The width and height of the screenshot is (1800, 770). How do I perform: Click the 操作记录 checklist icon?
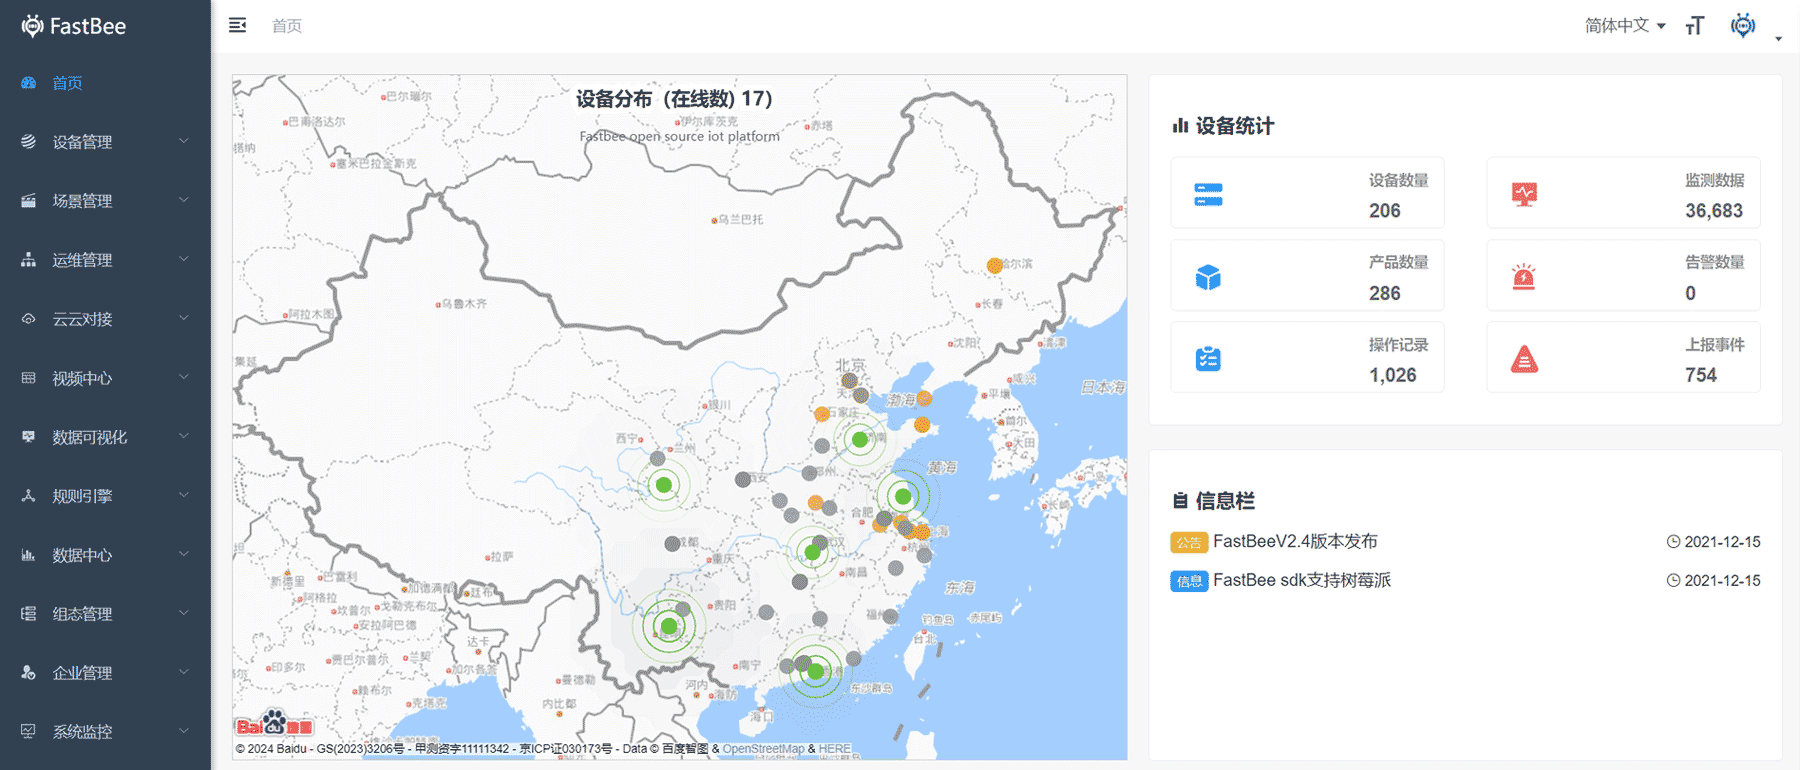tap(1208, 359)
